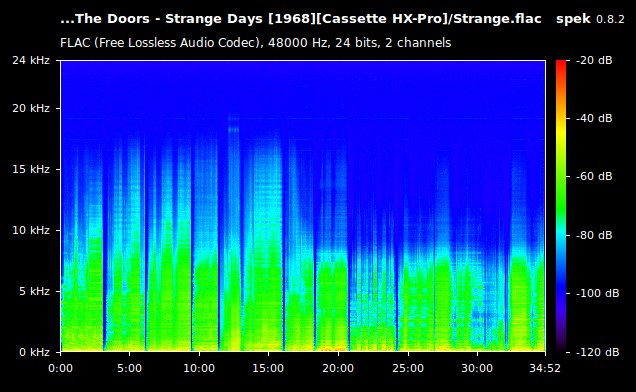The image size is (636, 392).
Task: Click the 0 kHz frequency axis label
Action: click(x=34, y=352)
